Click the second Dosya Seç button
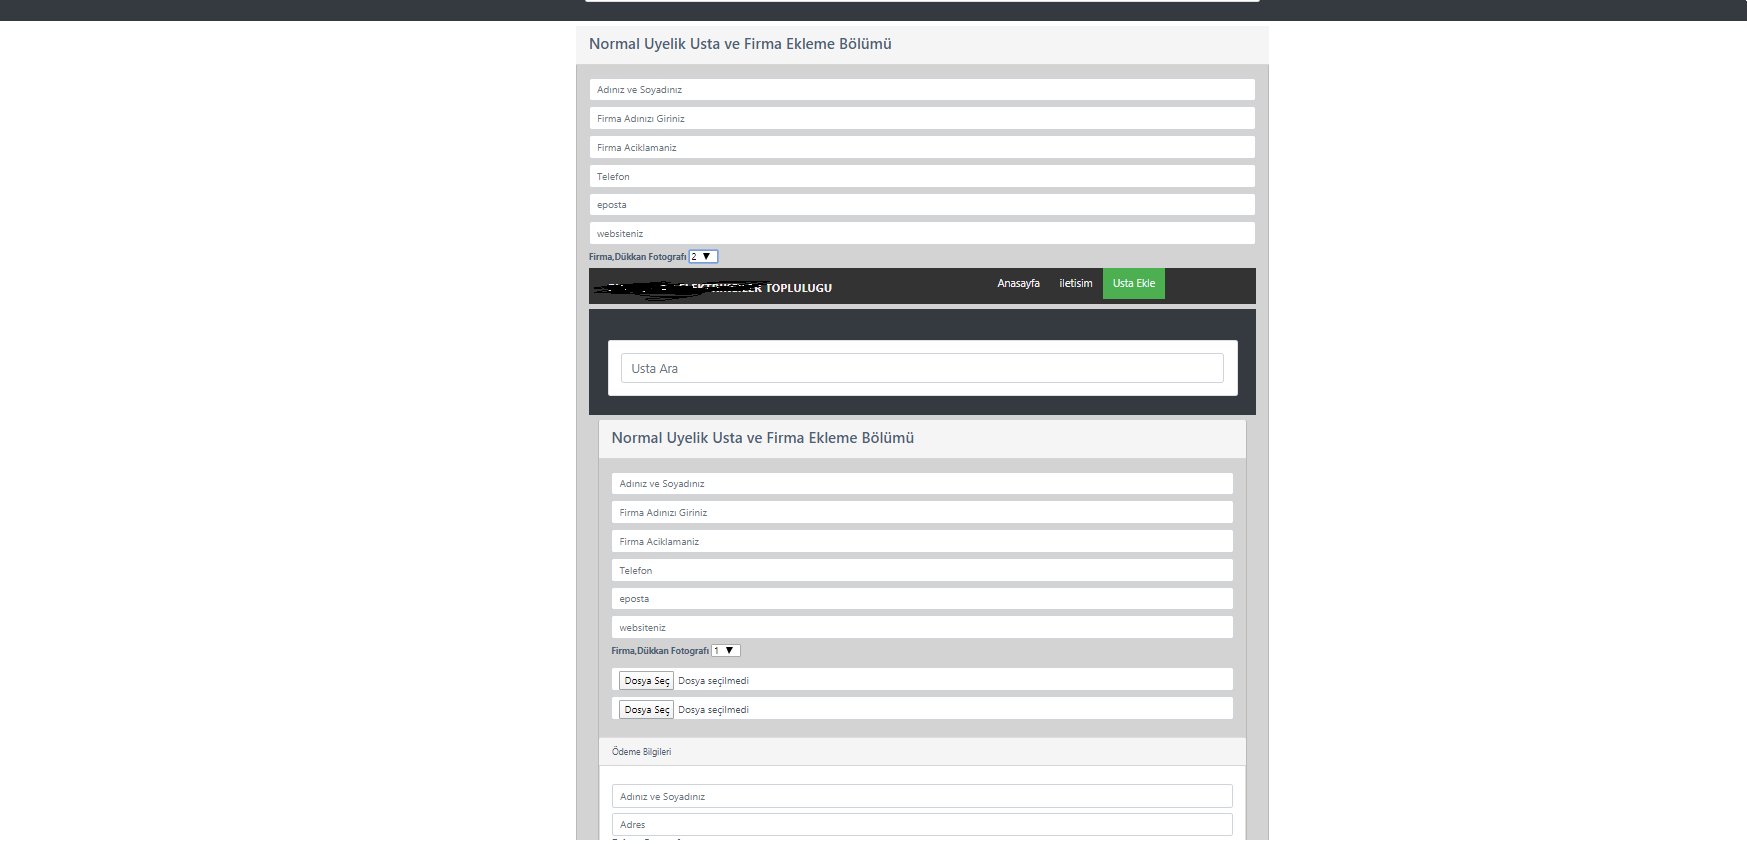The image size is (1747, 844). (647, 710)
